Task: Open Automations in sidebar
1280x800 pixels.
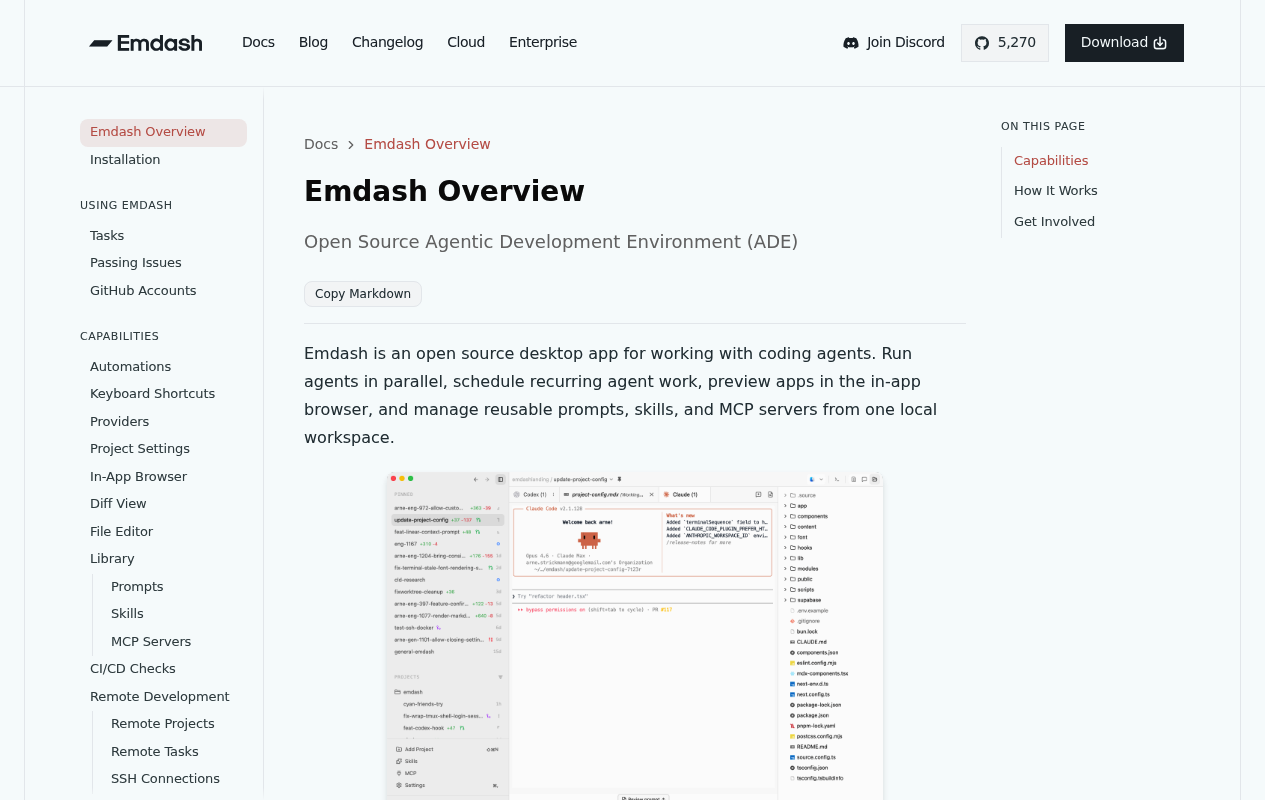Action: point(130,367)
